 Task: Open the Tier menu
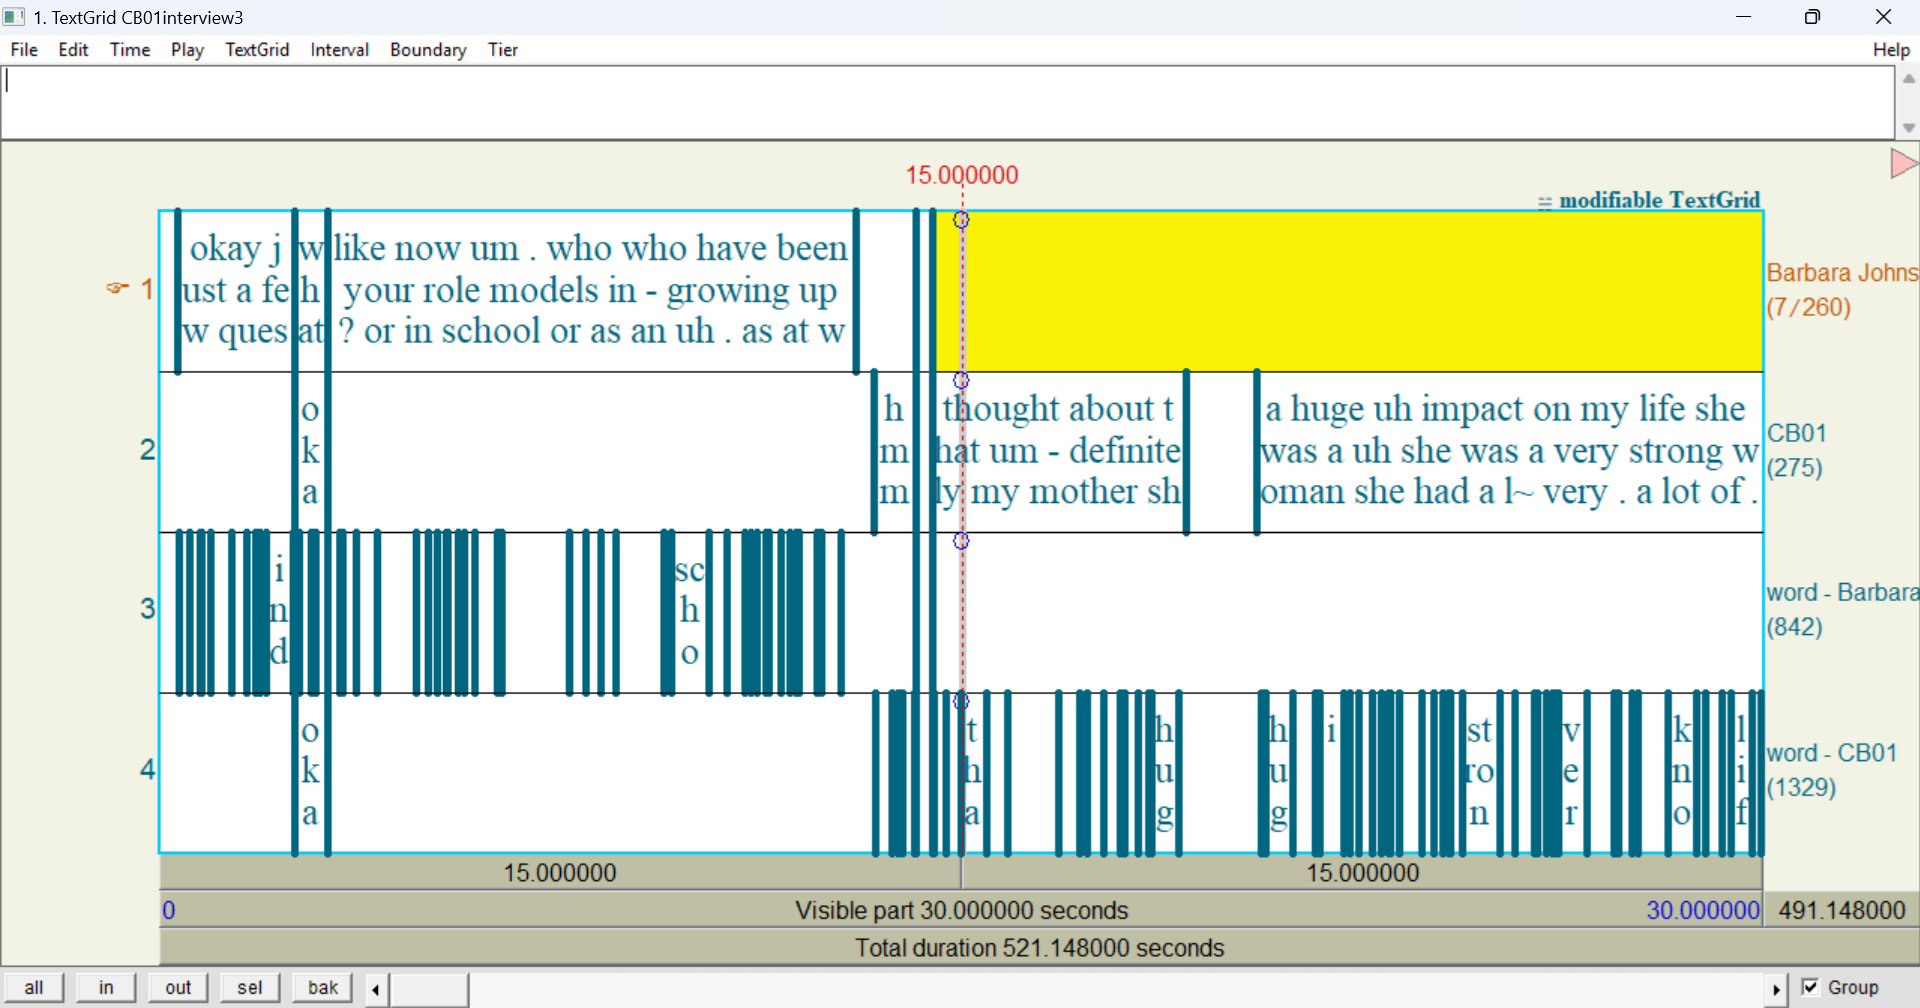click(x=503, y=50)
